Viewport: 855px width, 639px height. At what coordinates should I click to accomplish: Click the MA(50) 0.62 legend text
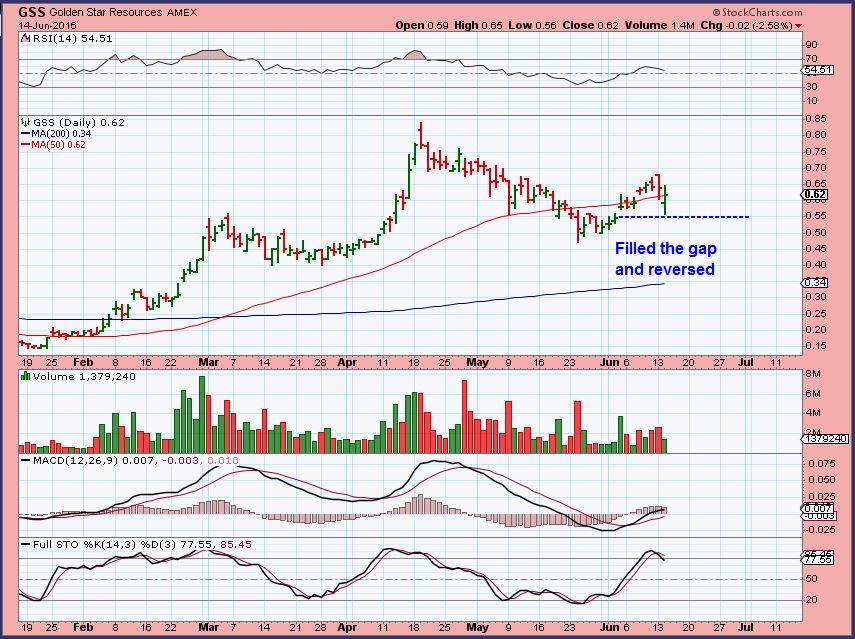point(59,144)
